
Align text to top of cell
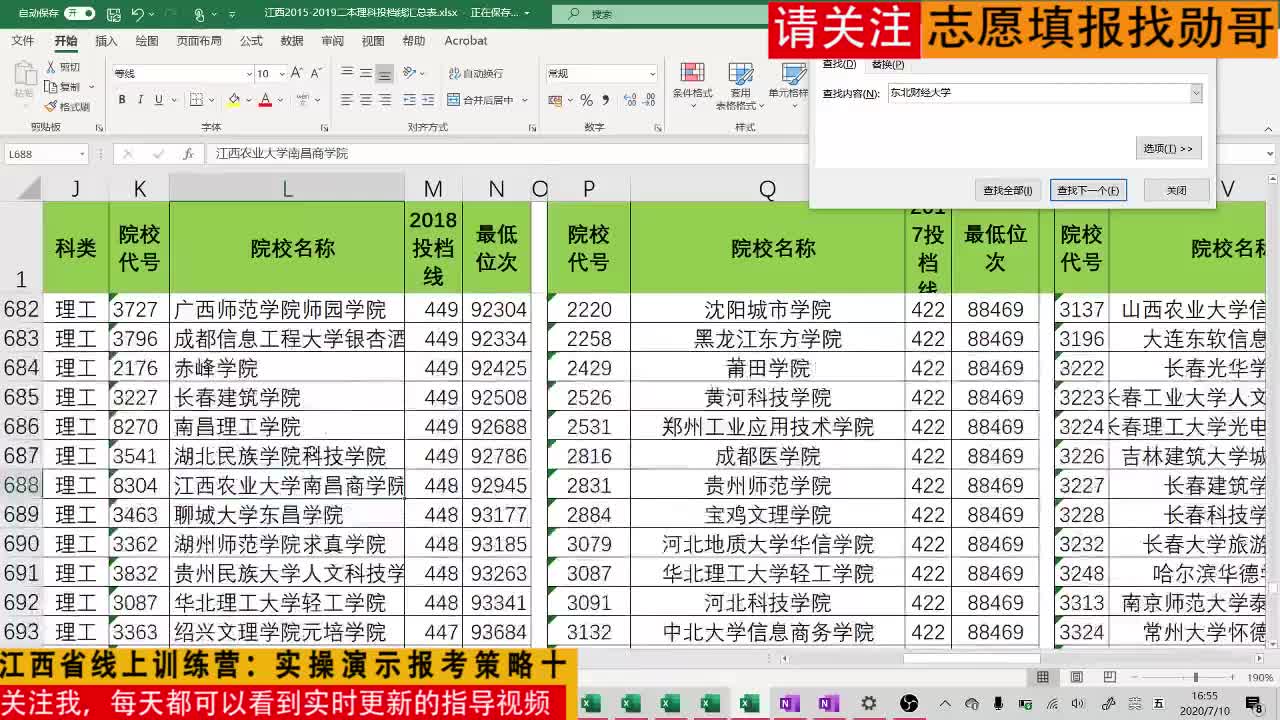point(347,74)
